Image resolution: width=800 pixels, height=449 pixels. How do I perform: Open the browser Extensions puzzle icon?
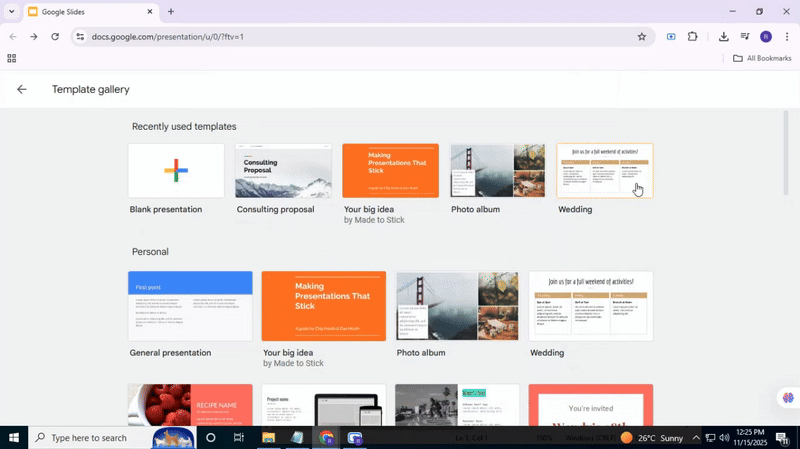(692, 37)
